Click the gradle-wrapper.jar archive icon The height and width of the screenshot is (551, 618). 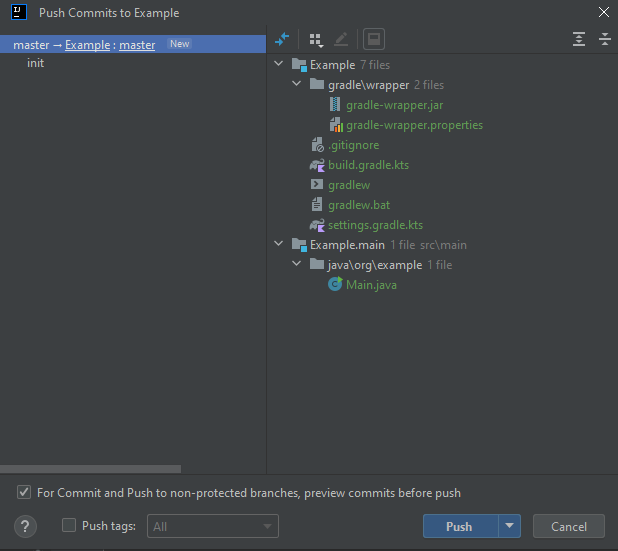click(x=335, y=105)
